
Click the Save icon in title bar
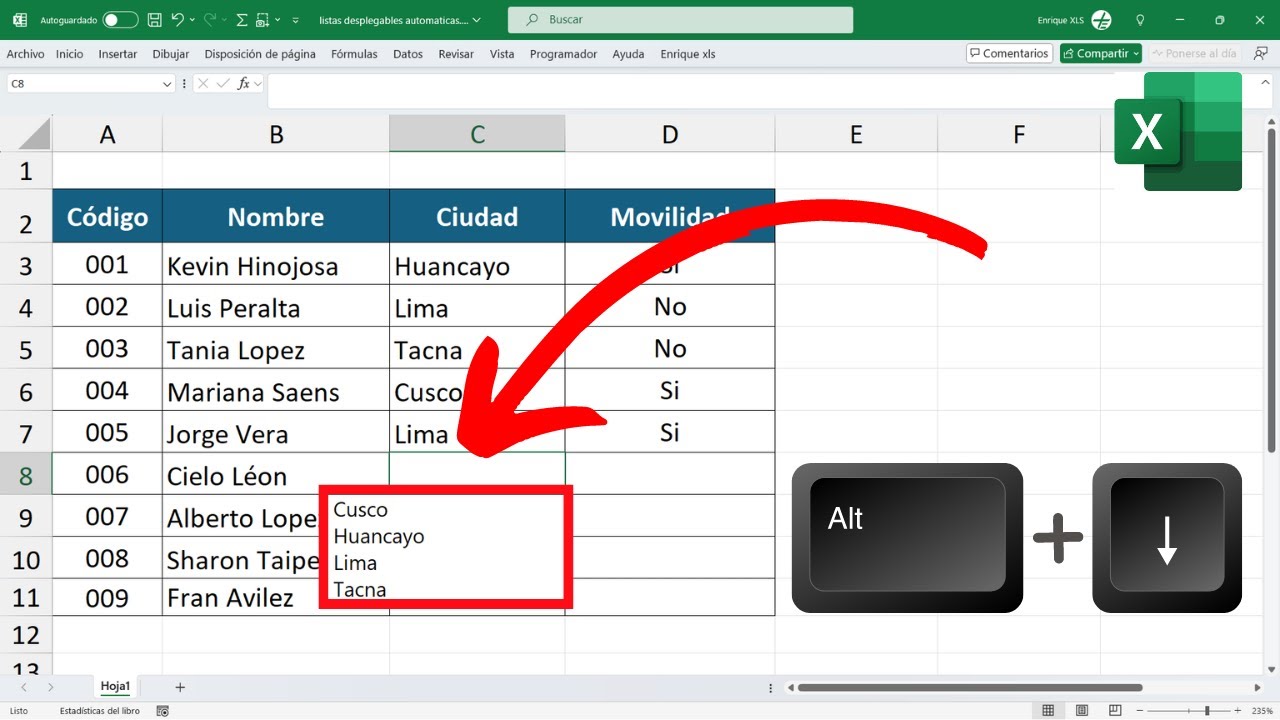click(154, 20)
